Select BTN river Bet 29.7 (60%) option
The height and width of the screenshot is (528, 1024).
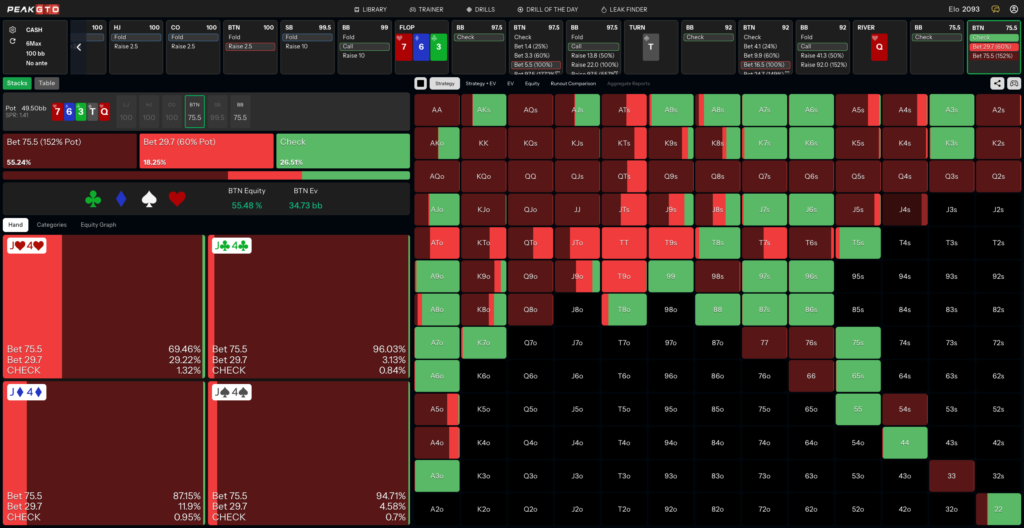coord(994,46)
